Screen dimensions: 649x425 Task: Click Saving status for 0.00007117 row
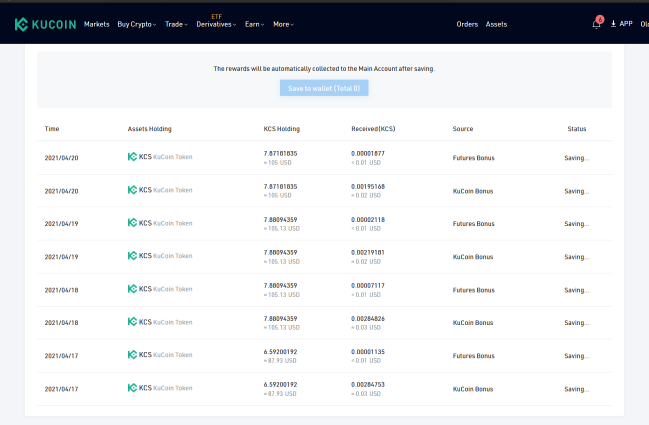coord(577,290)
